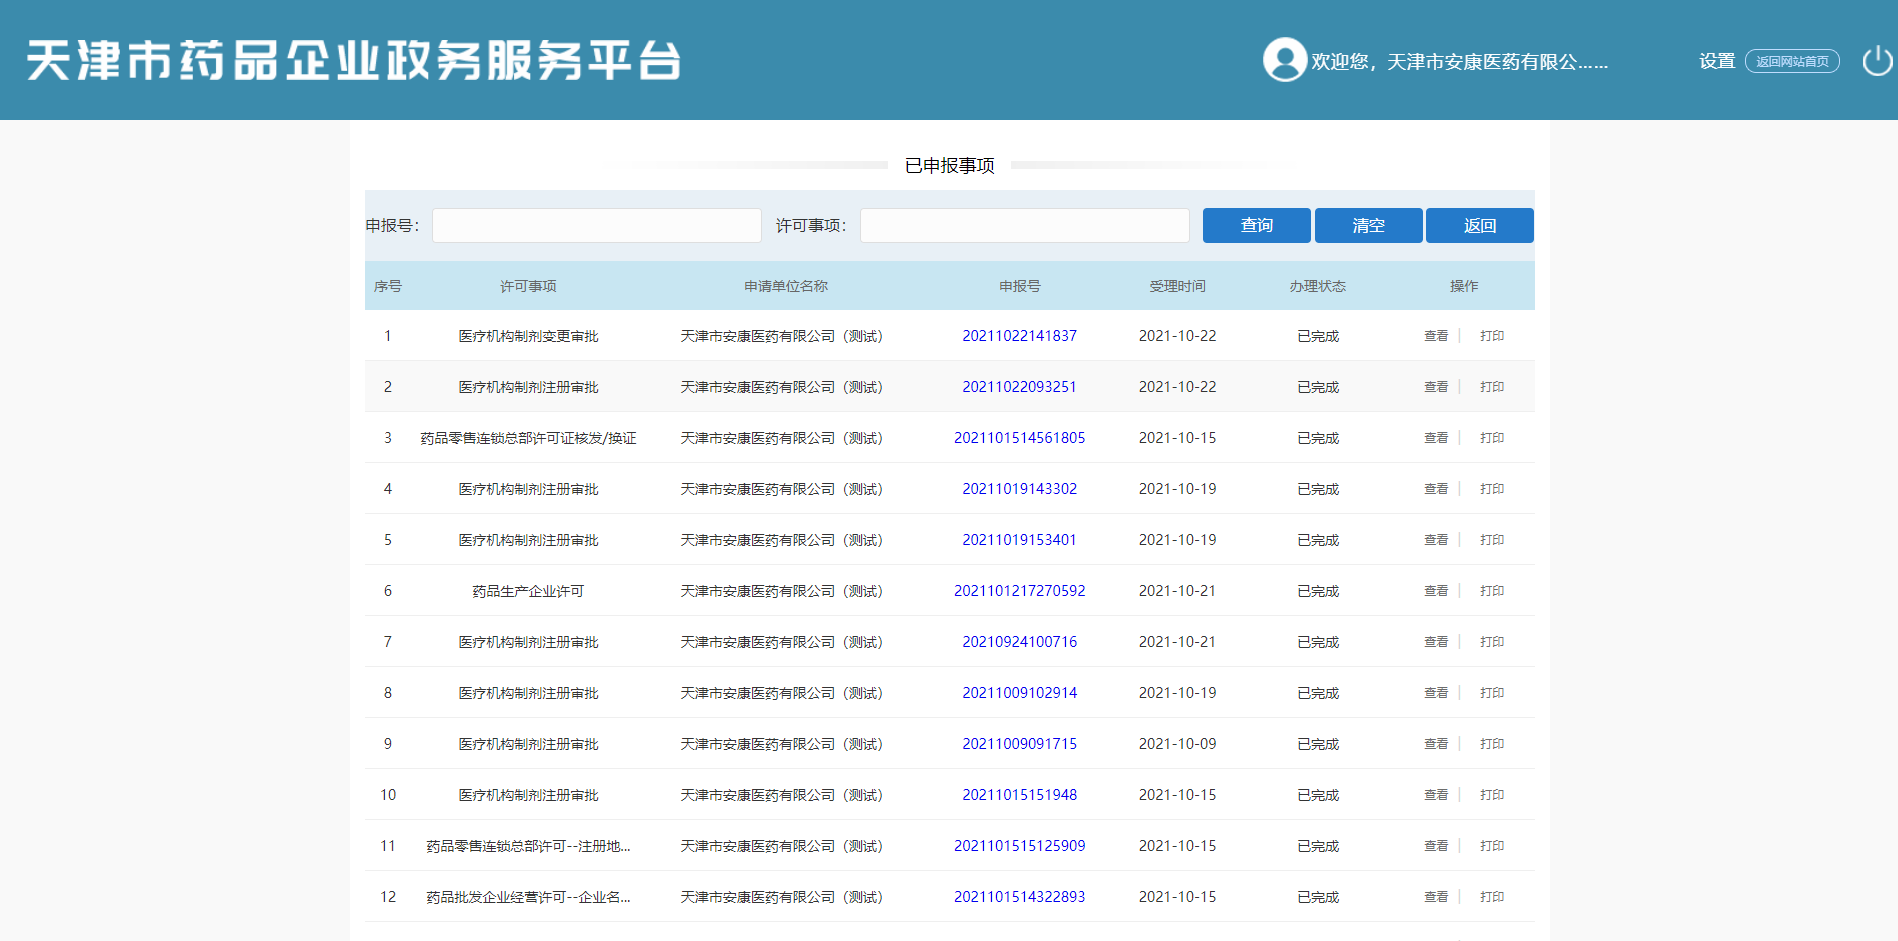Click the 查询 search button
Screen dimensions: 1898x941
(1256, 226)
